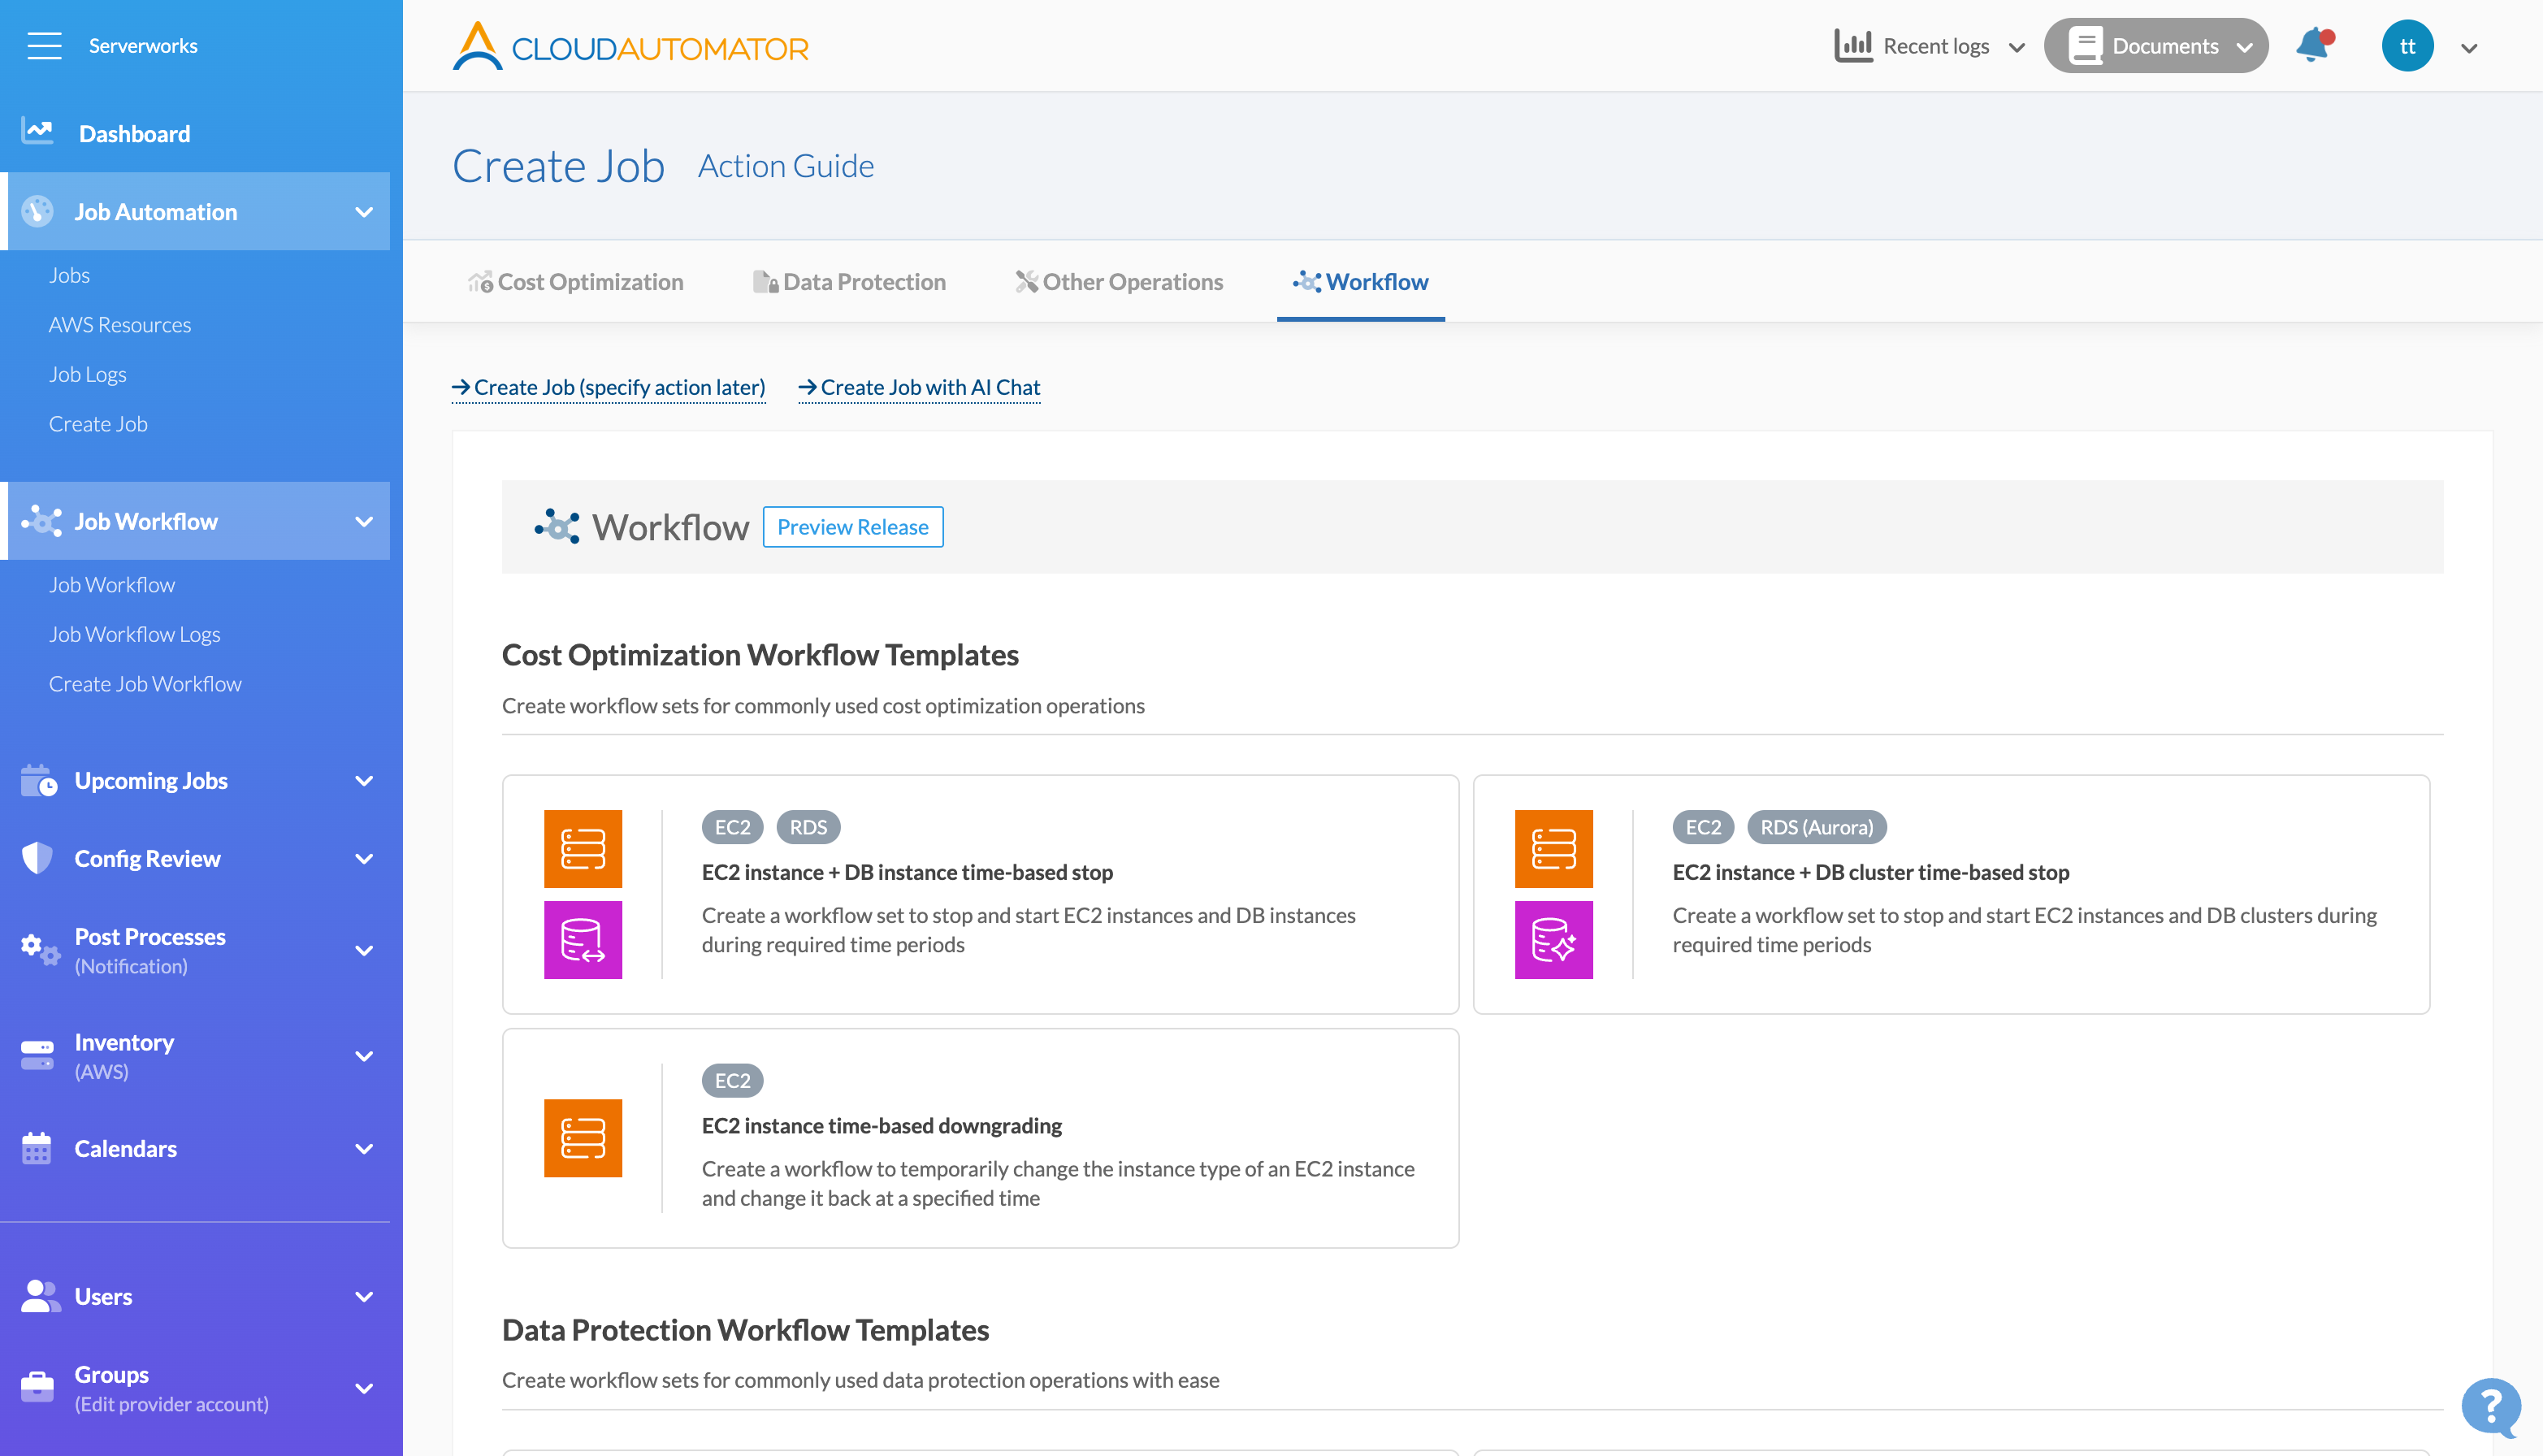Switch to the Other Operations tab

[x=1120, y=282]
